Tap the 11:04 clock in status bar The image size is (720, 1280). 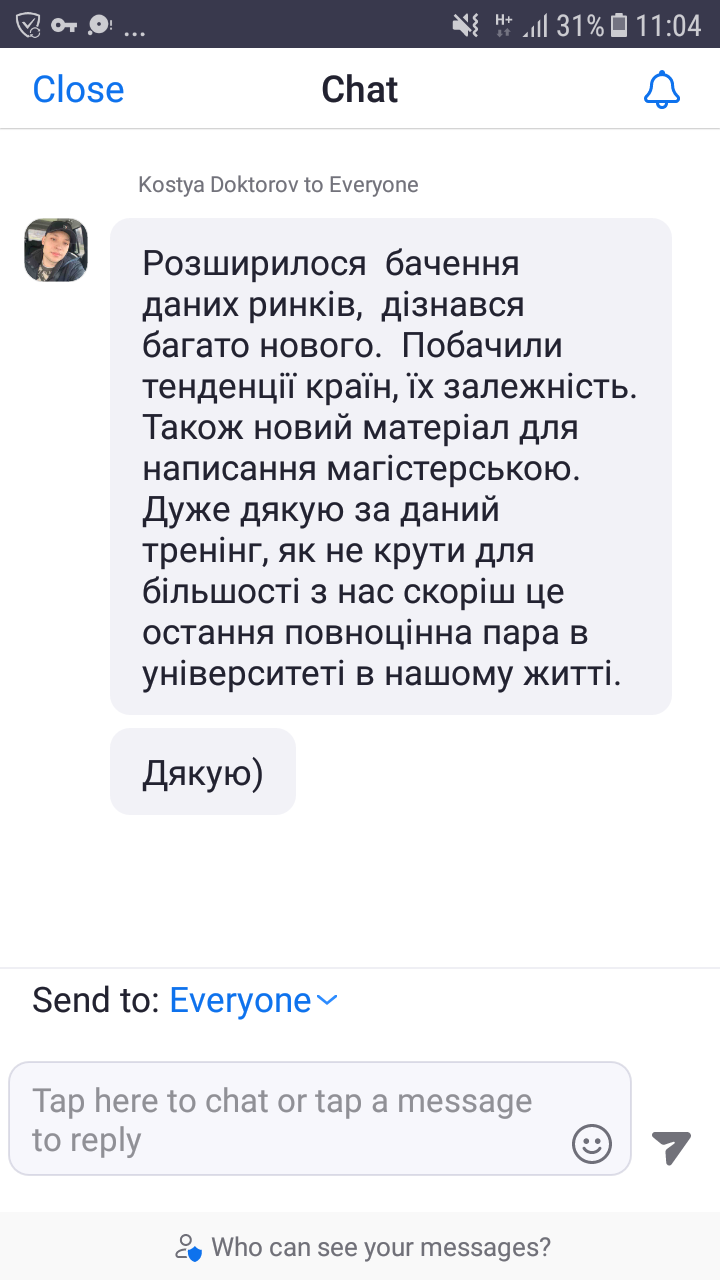tap(668, 25)
